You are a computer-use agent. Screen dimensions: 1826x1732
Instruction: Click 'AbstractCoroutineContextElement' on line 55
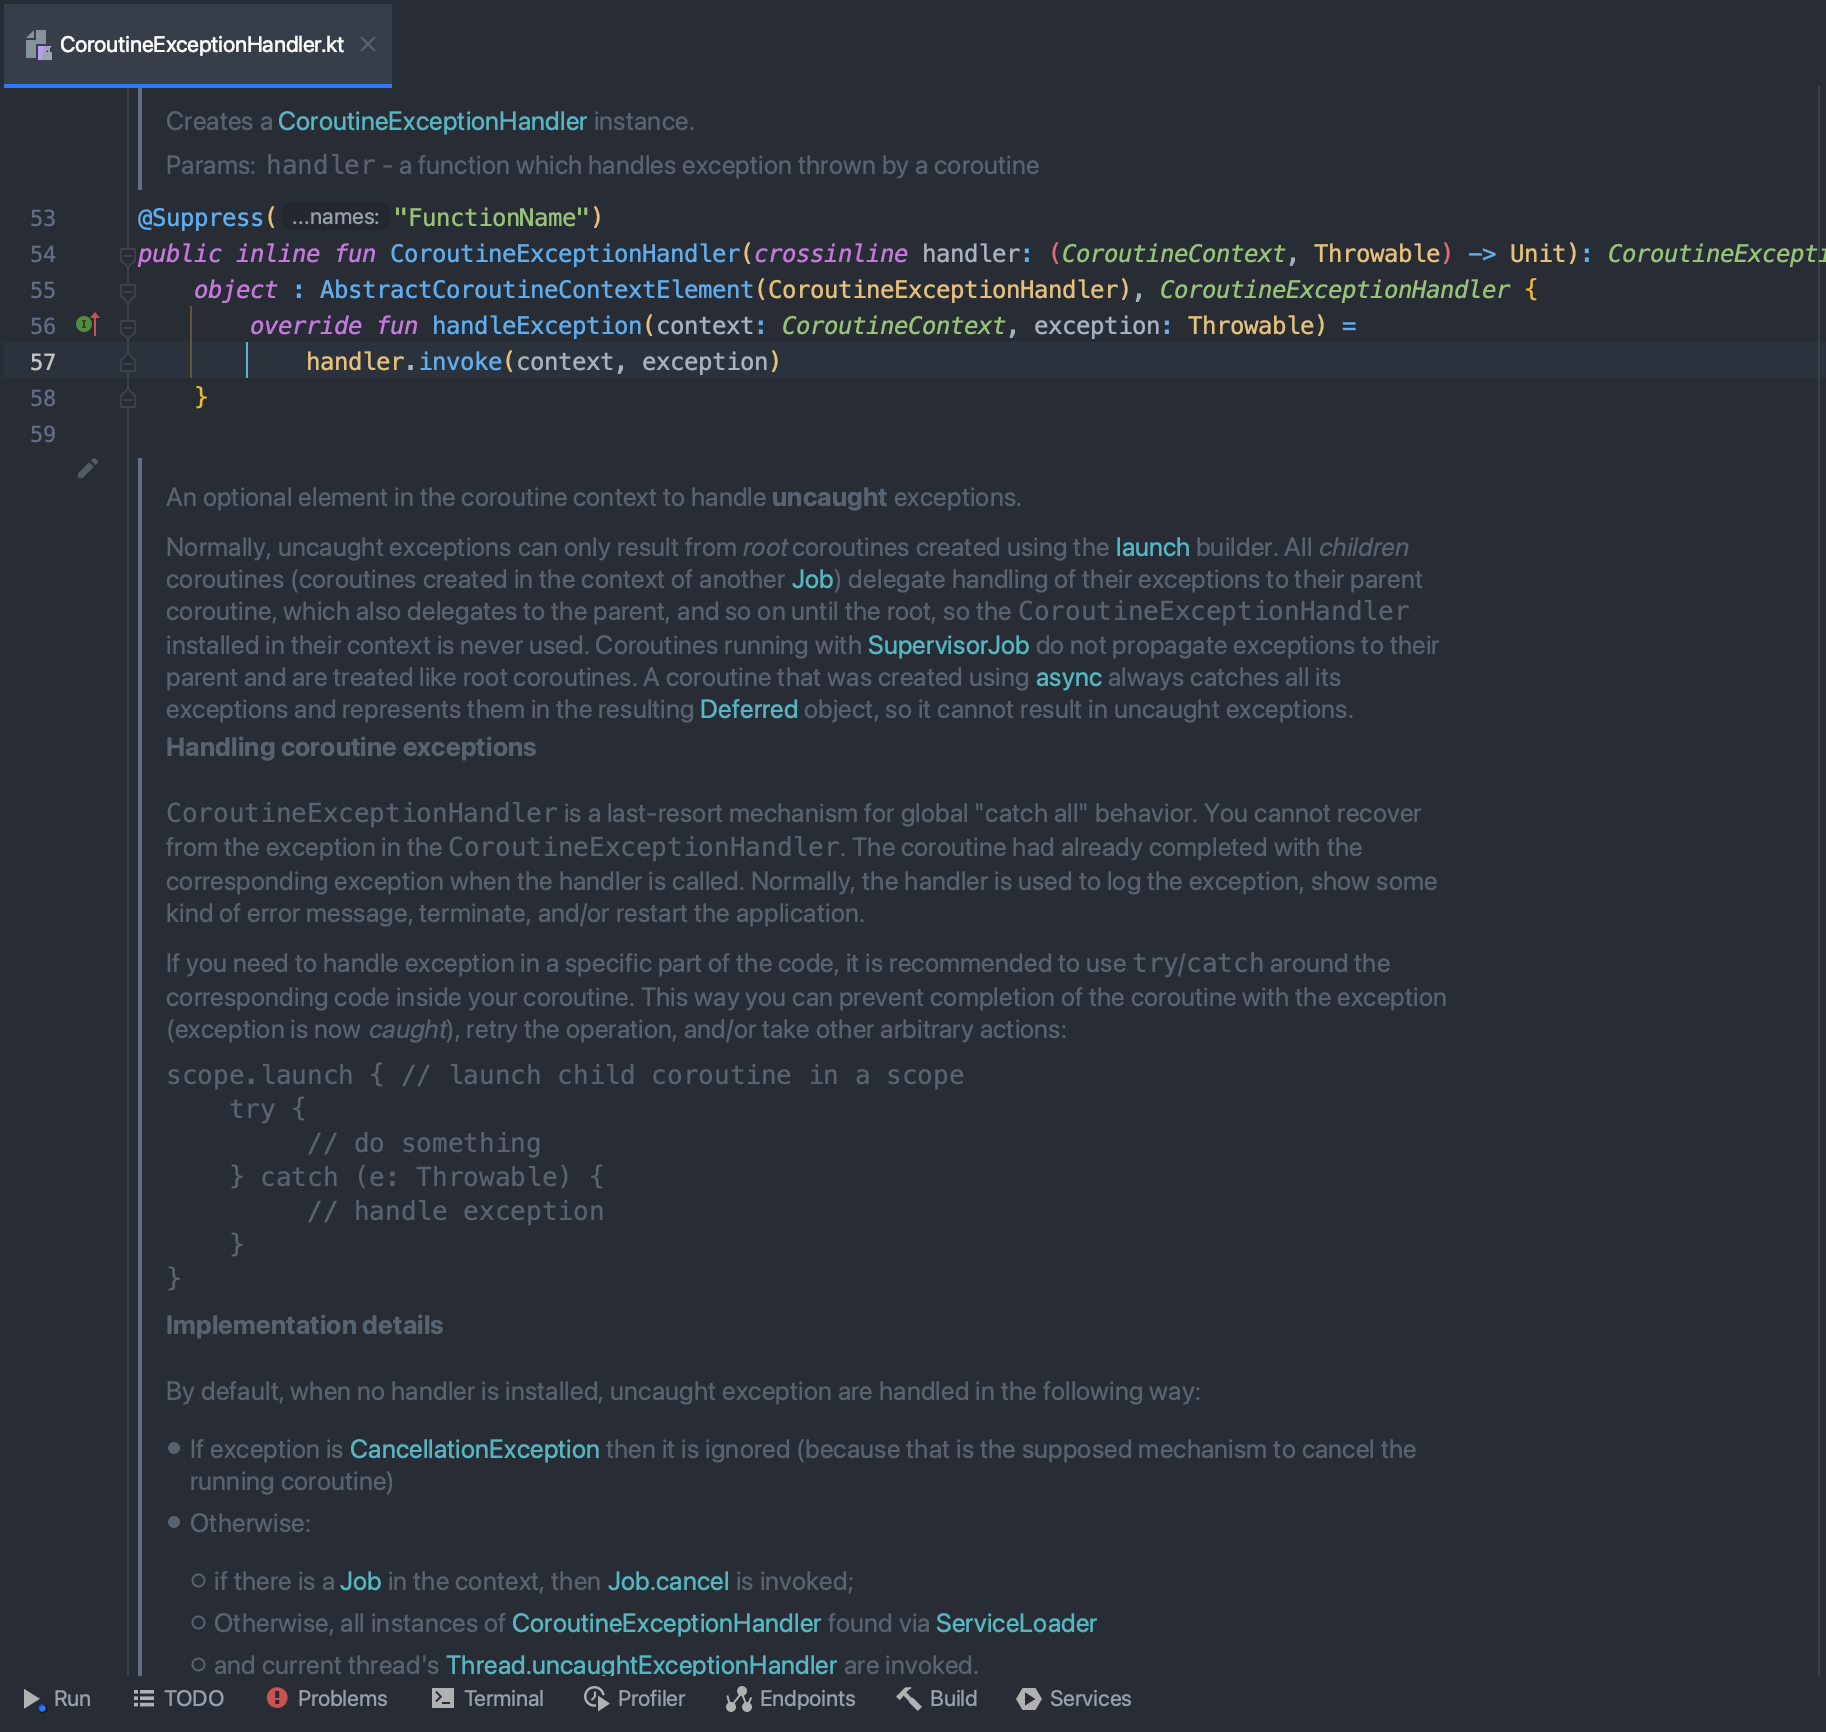(537, 289)
